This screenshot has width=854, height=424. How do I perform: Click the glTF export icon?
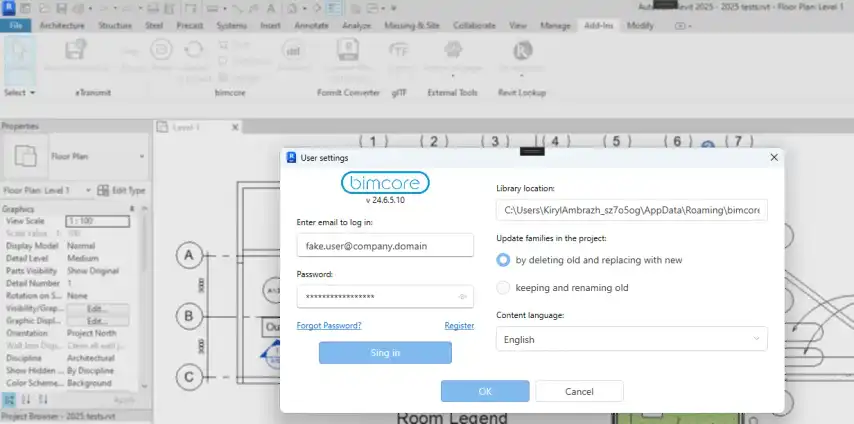[x=399, y=51]
